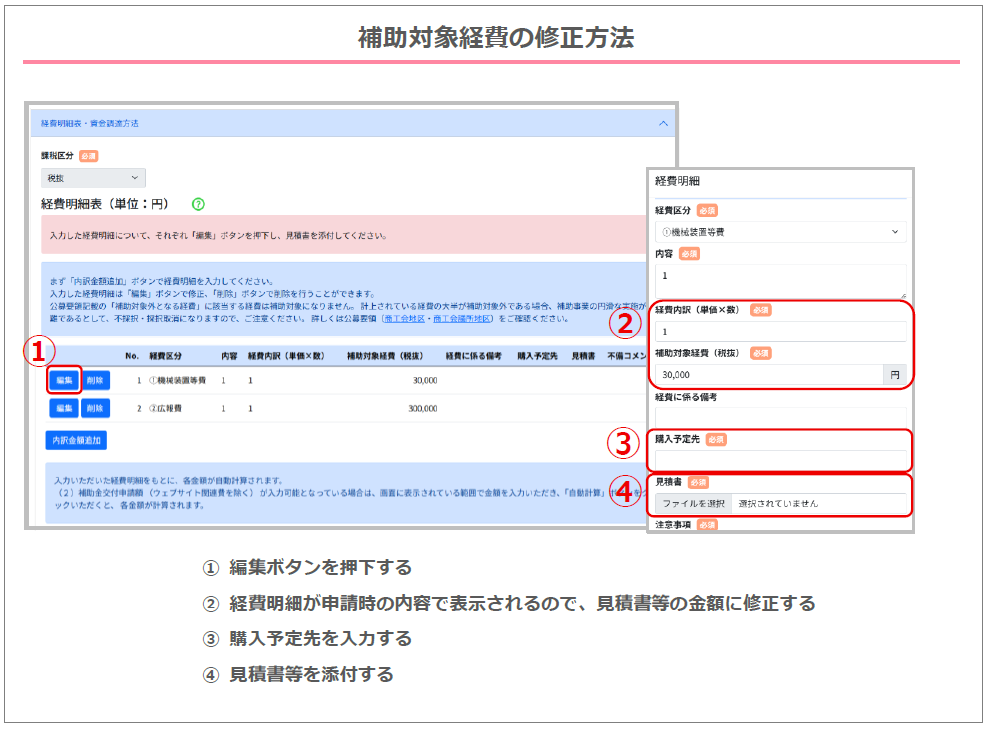Click the 円 unit addon beside amount
989x731 pixels.
(x=895, y=374)
